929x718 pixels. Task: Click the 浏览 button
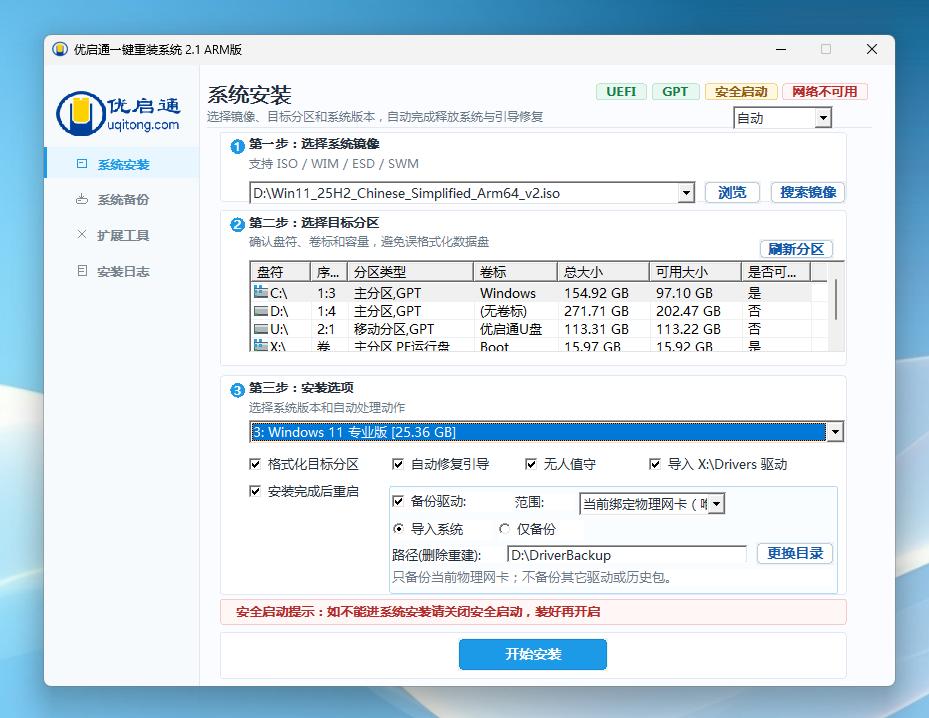732,193
